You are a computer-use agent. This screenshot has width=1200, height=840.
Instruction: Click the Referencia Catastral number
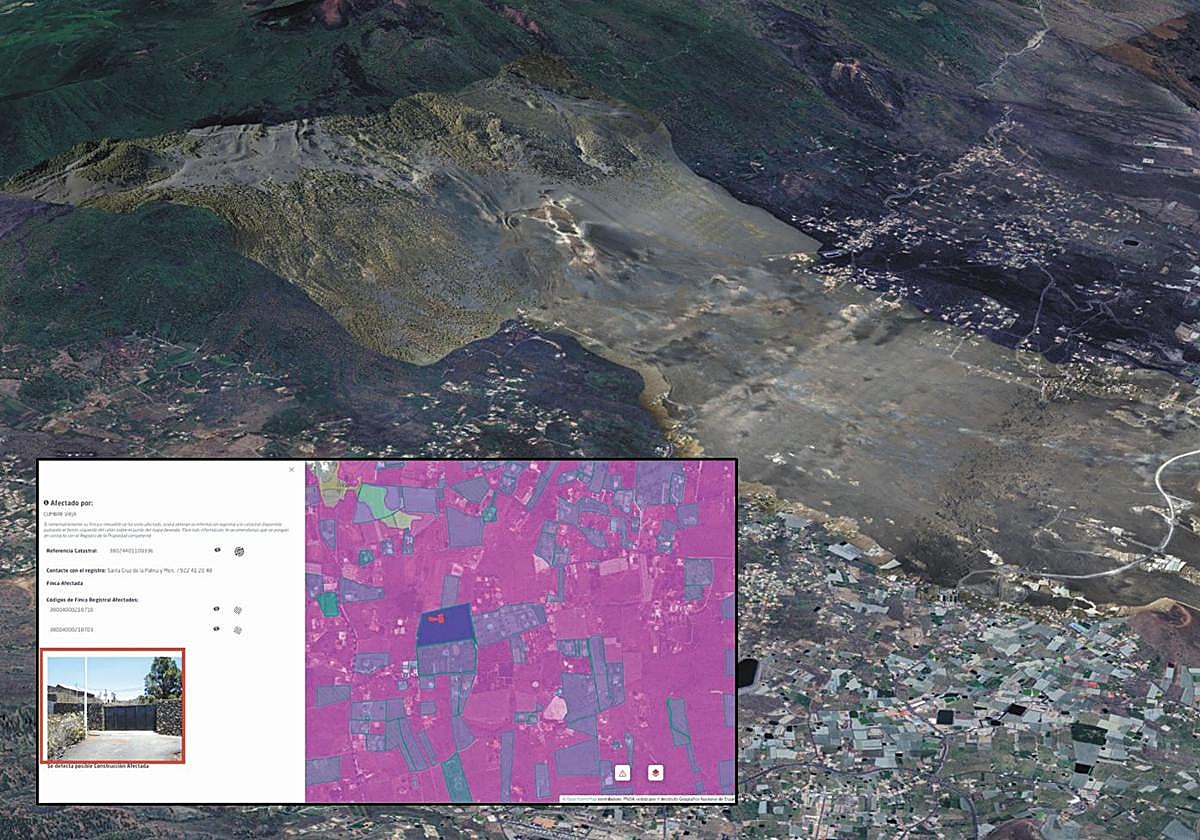[131, 551]
